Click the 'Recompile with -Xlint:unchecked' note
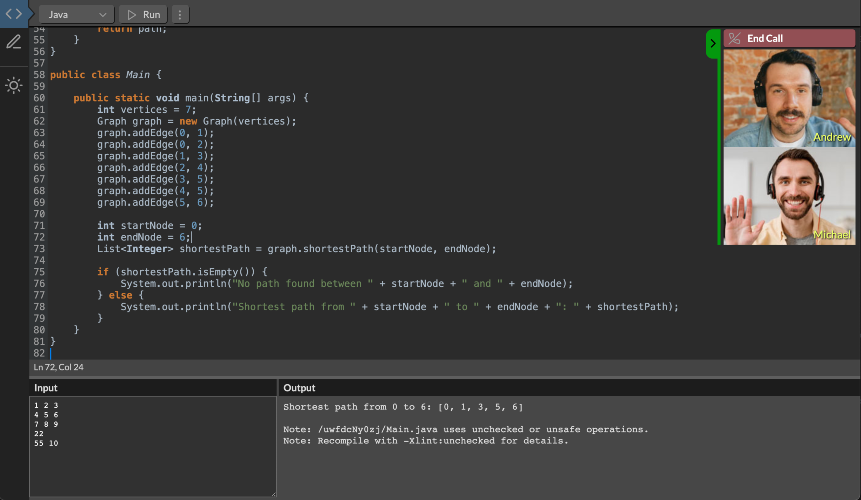 pos(426,441)
